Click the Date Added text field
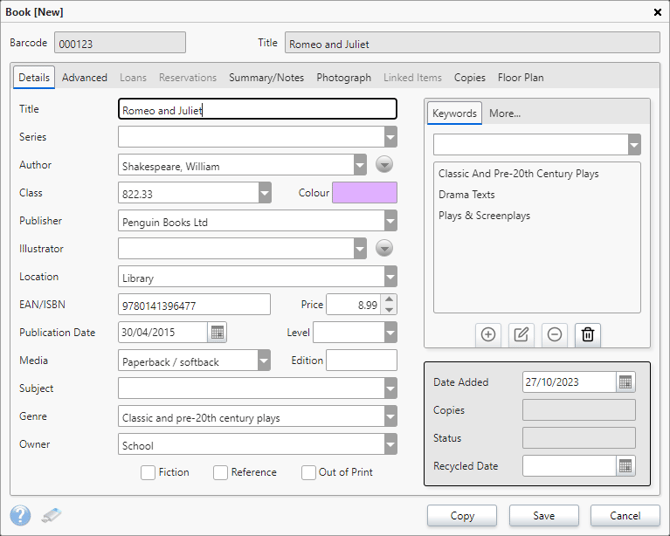The height and width of the screenshot is (536, 670). click(569, 382)
